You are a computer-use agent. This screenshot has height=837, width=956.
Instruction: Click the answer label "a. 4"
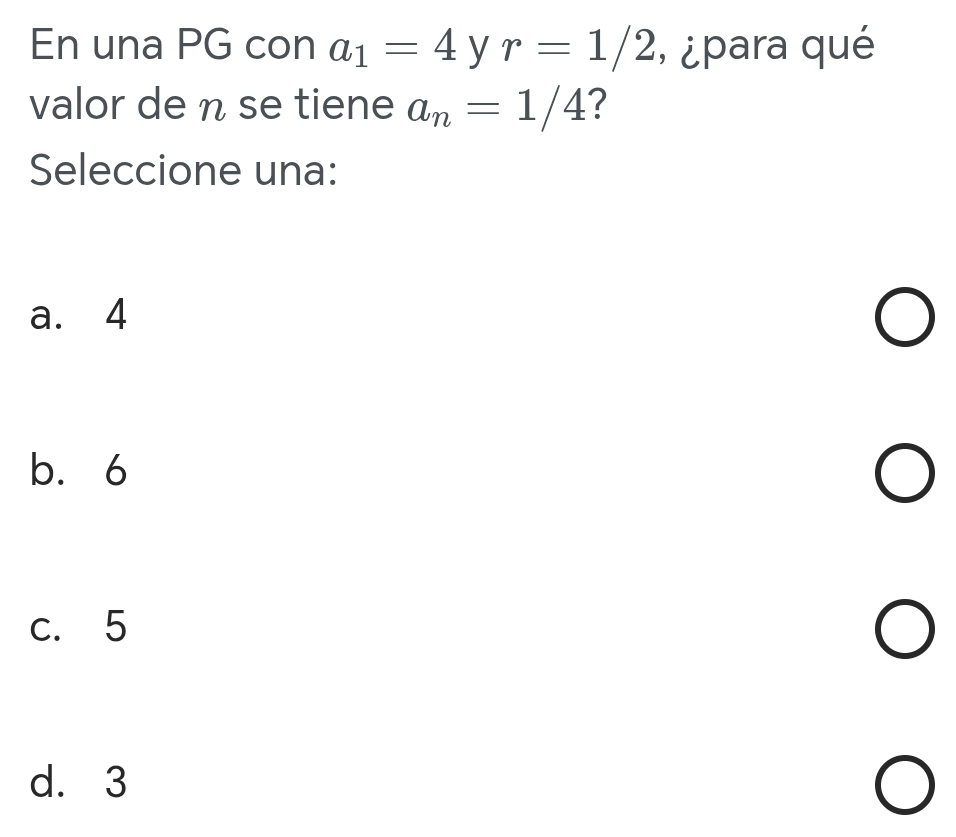80,317
